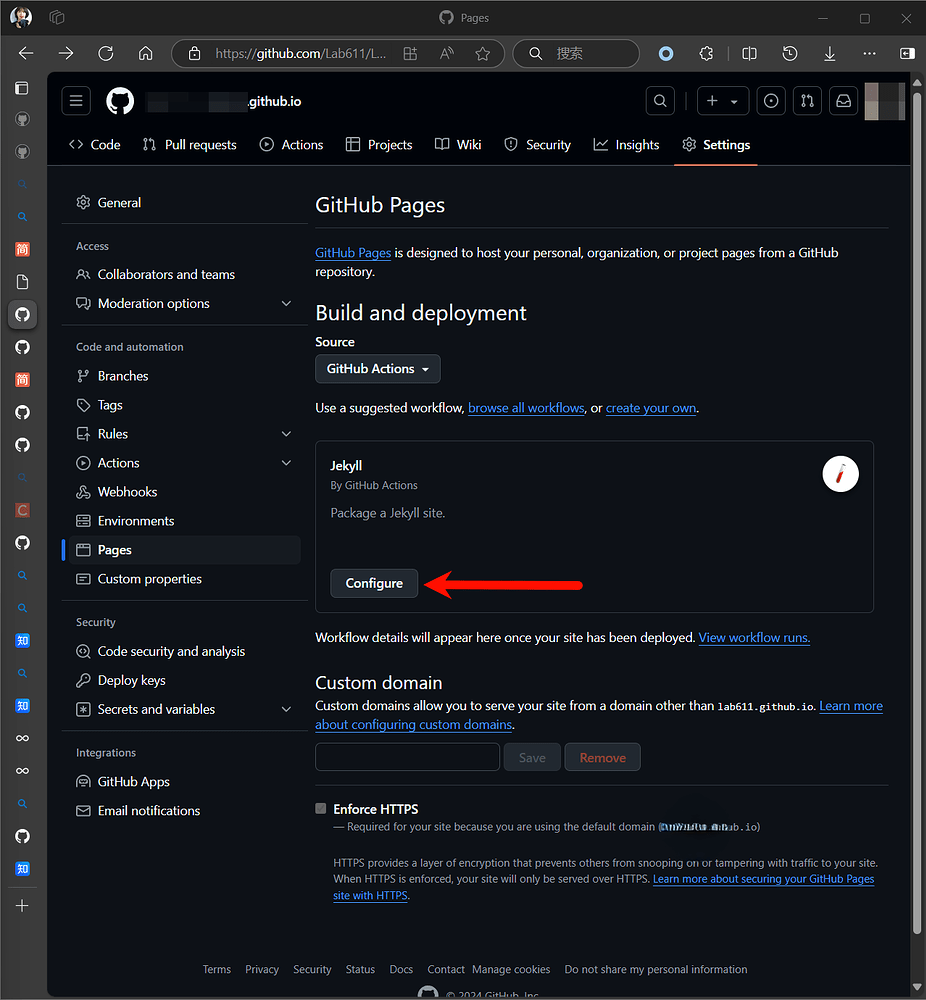Screen dimensions: 926x1000
Task: Open the GitHub Actions source dropdown
Action: click(x=377, y=369)
